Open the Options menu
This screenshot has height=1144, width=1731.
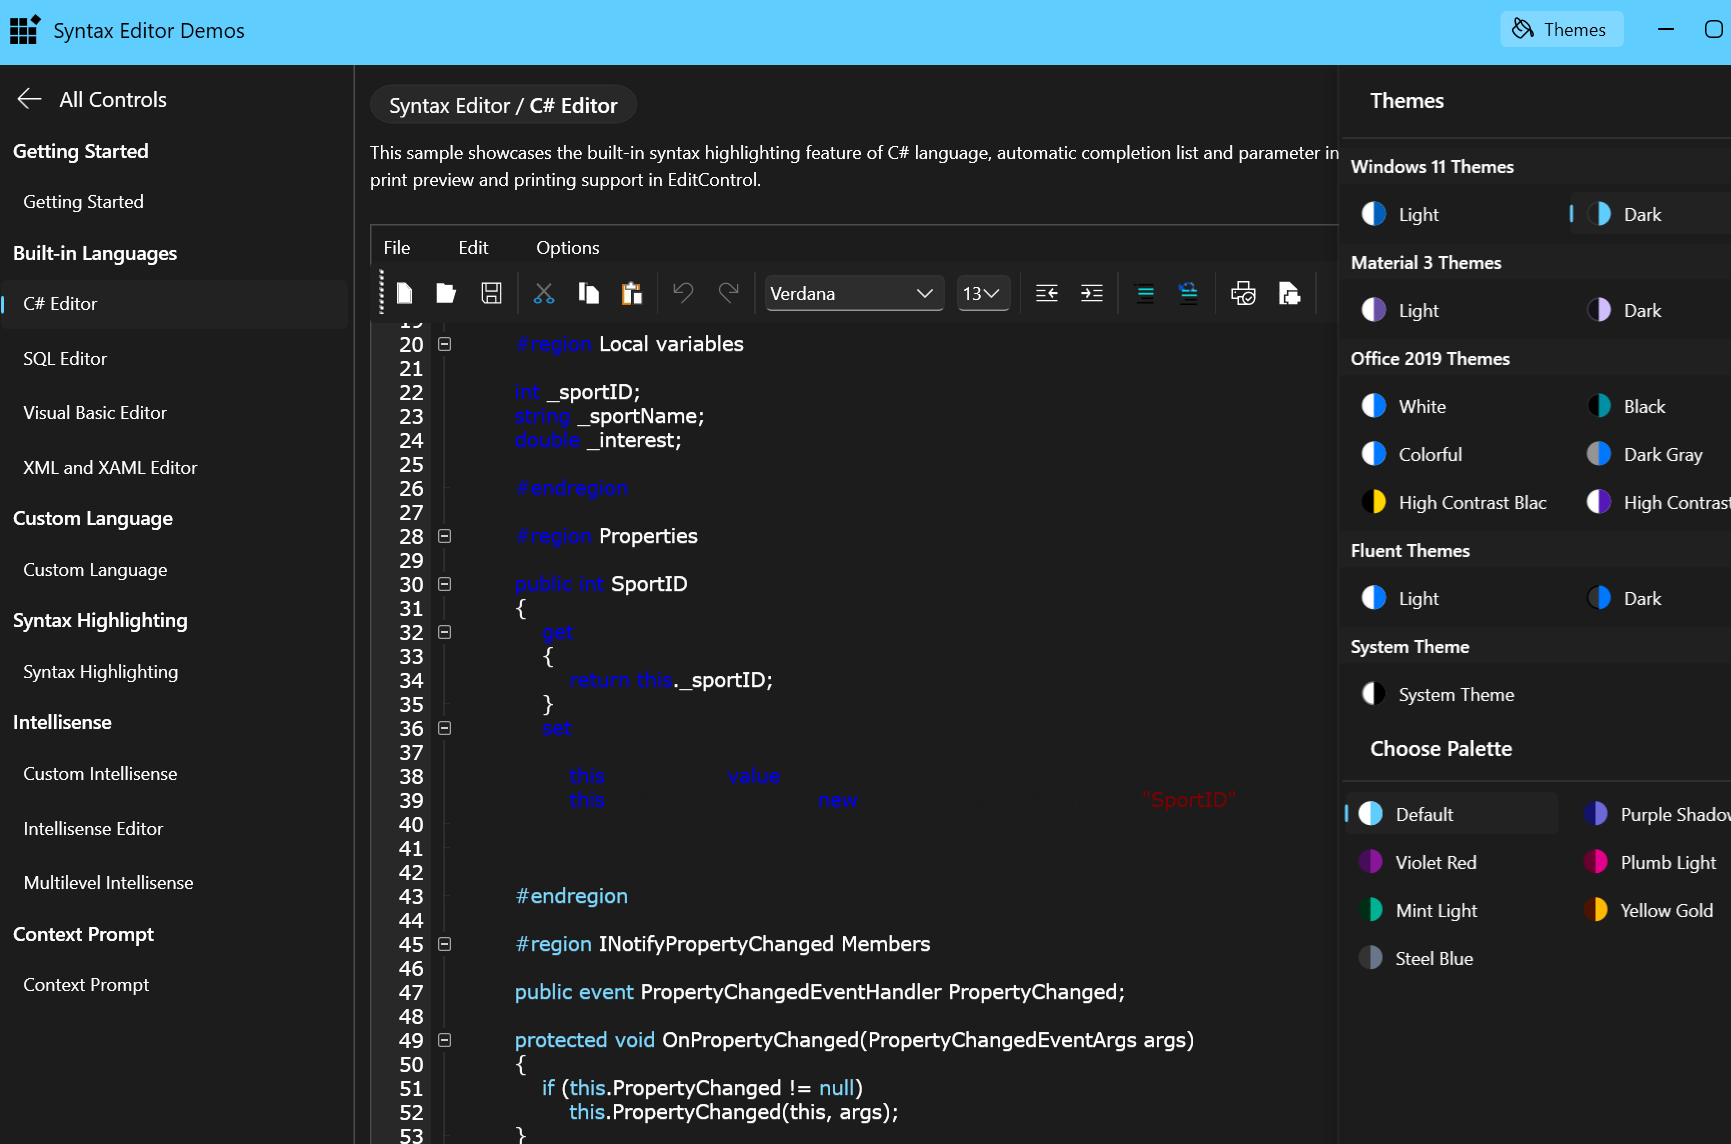coord(567,248)
